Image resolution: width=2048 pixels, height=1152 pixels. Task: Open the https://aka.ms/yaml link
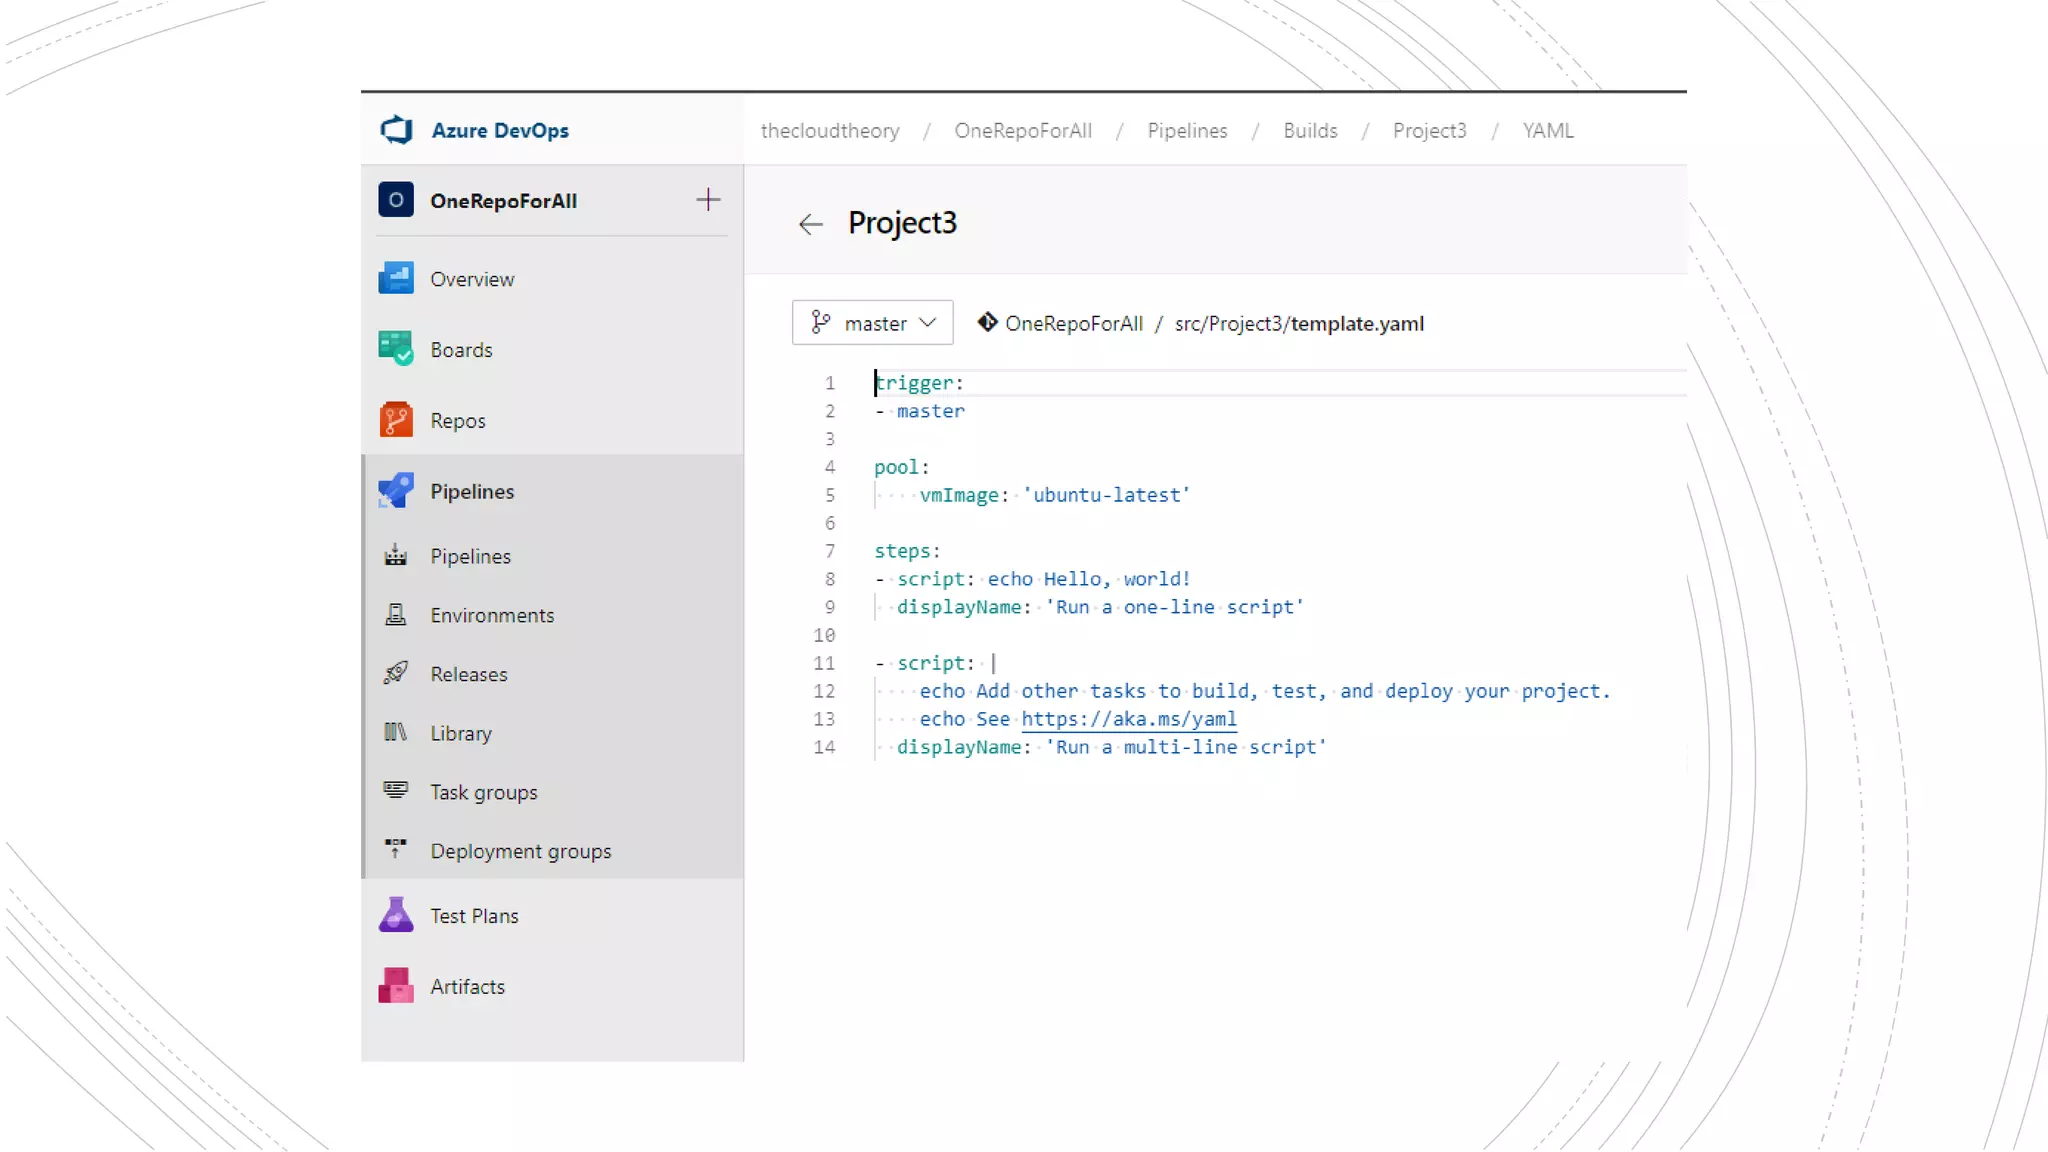coord(1128,719)
